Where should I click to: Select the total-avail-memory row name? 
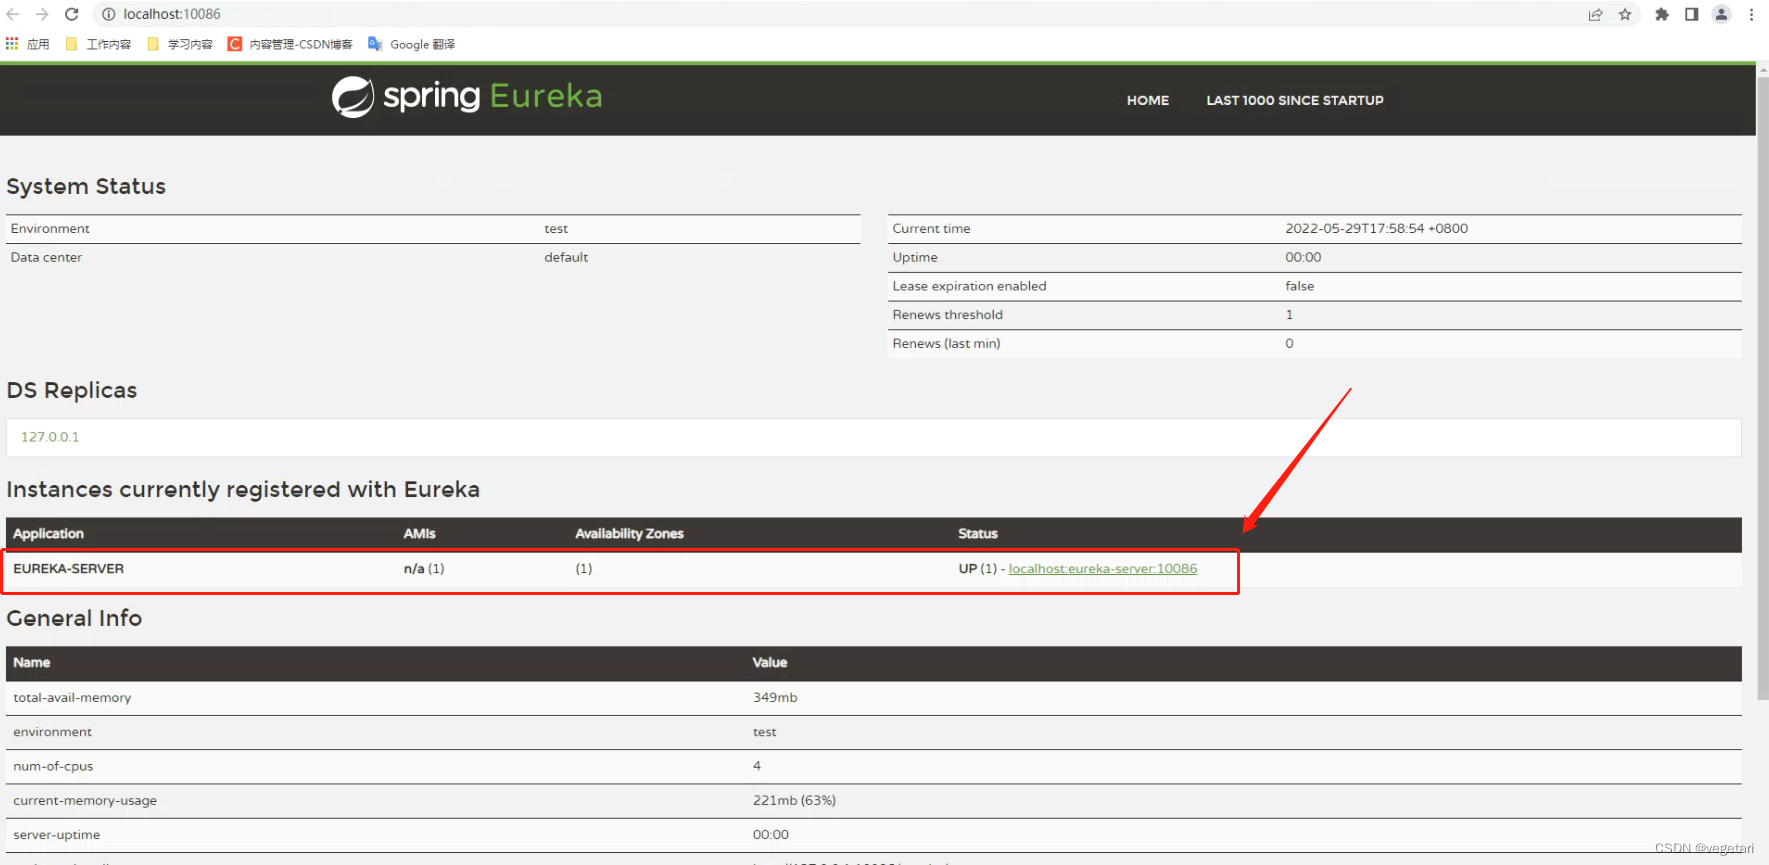(x=72, y=697)
